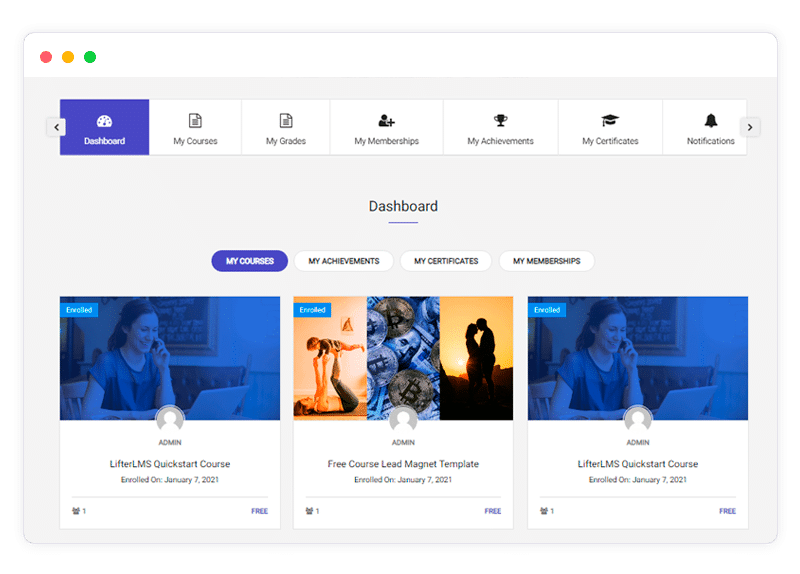Screen dimensions: 800x574
Task: Click the My Achievements trophy icon
Action: [501, 120]
